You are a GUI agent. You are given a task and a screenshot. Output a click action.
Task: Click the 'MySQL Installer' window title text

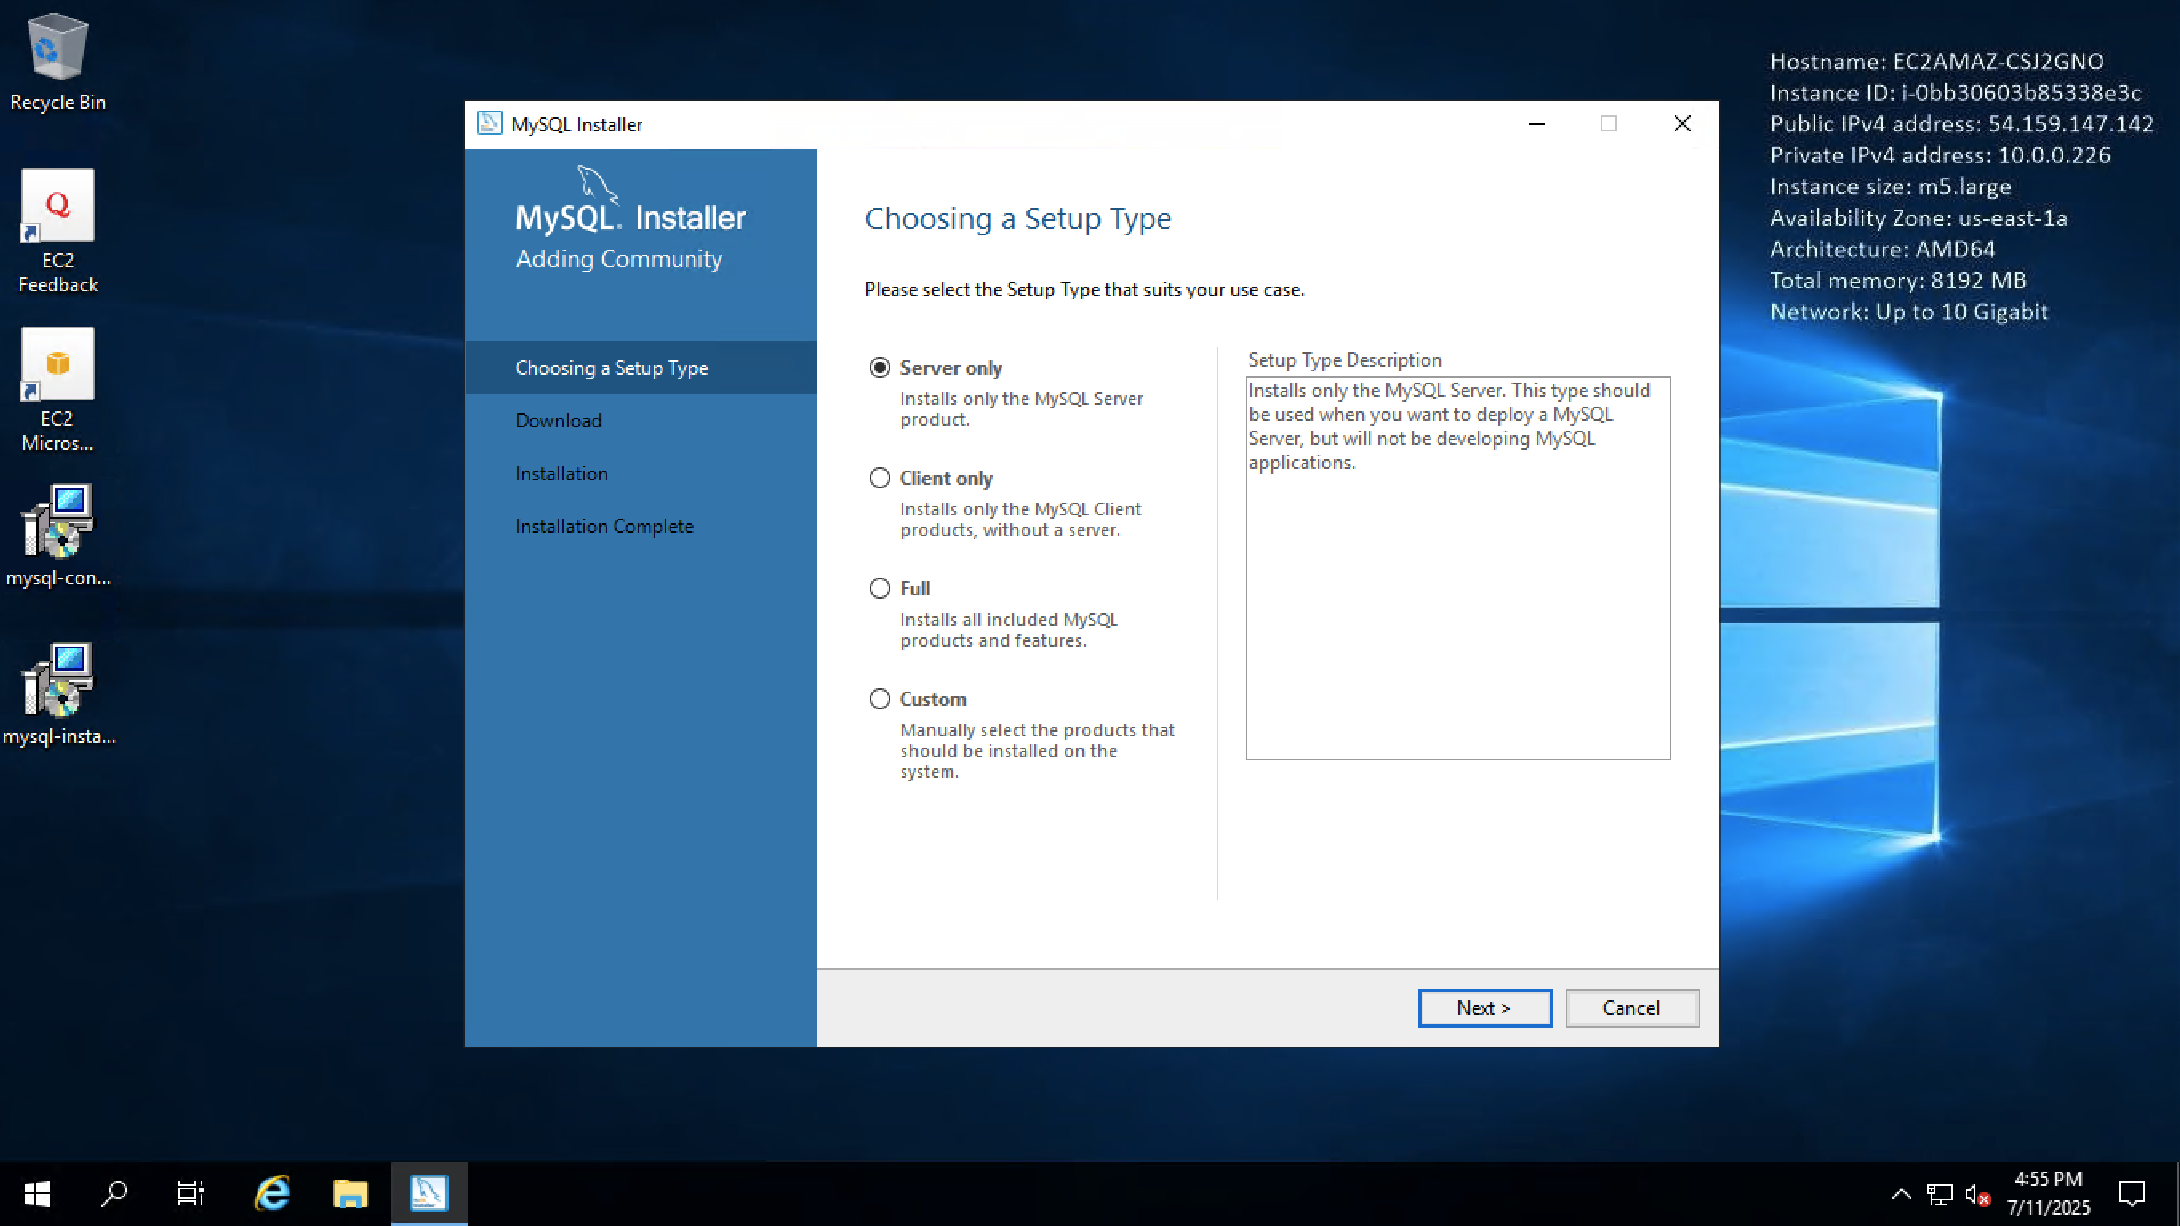[577, 124]
